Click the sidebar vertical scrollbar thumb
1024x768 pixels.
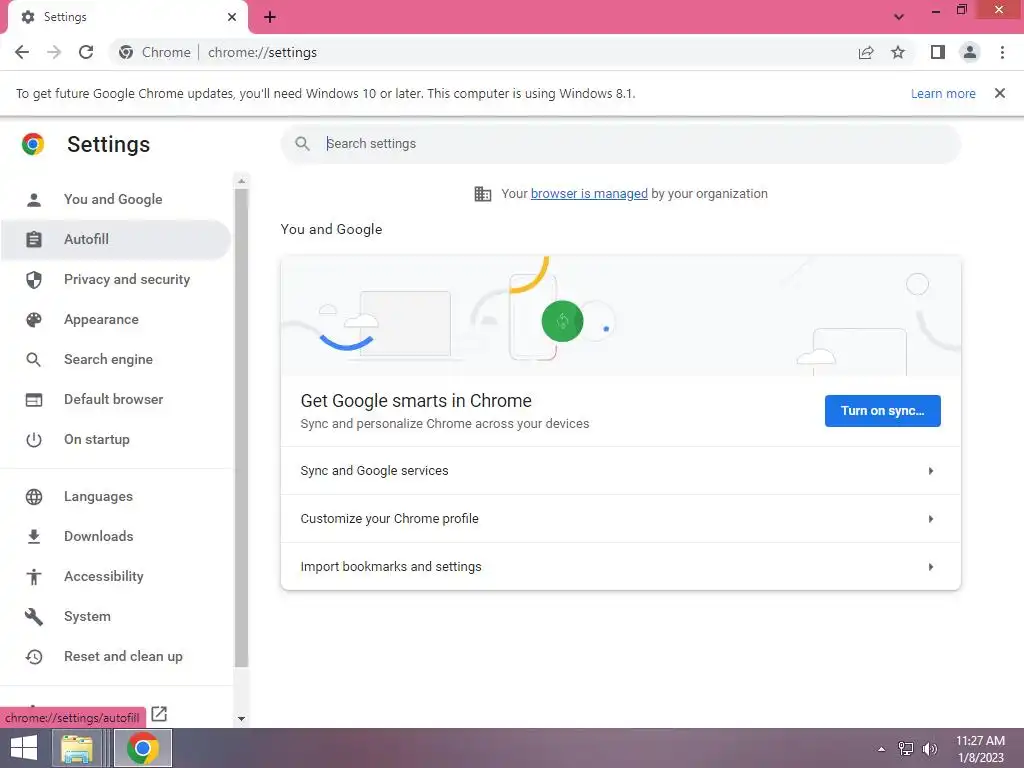241,428
